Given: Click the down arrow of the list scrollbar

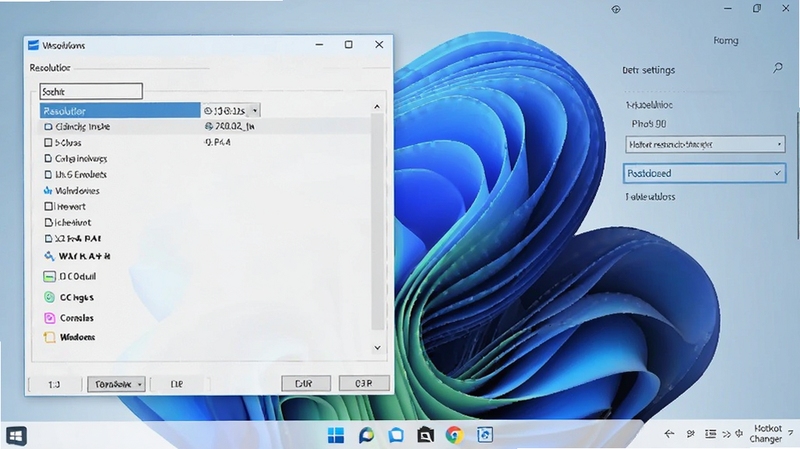Looking at the screenshot, I should (x=378, y=347).
